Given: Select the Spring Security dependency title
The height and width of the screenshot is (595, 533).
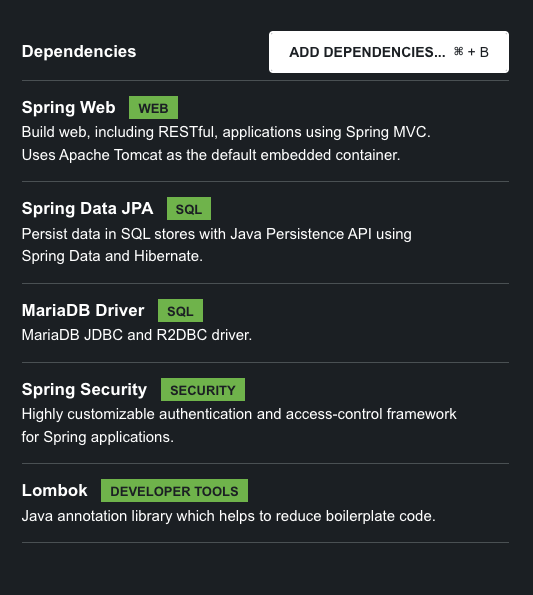Looking at the screenshot, I should [84, 390].
